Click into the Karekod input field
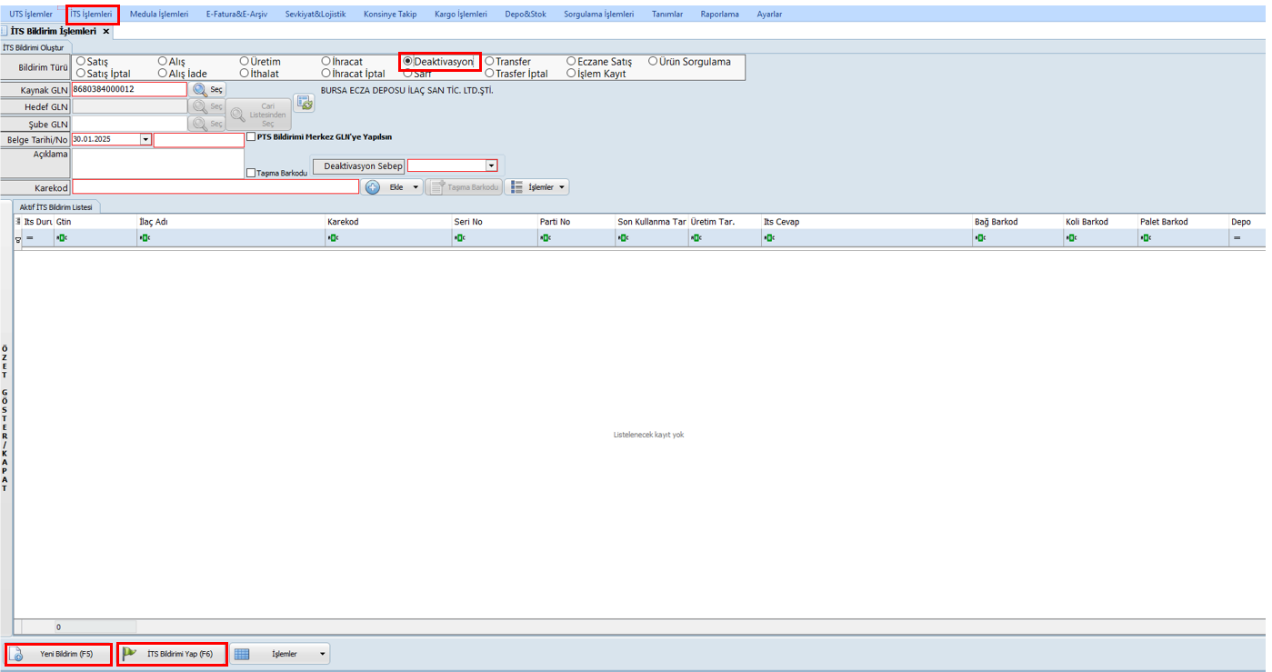 pyautogui.click(x=215, y=187)
